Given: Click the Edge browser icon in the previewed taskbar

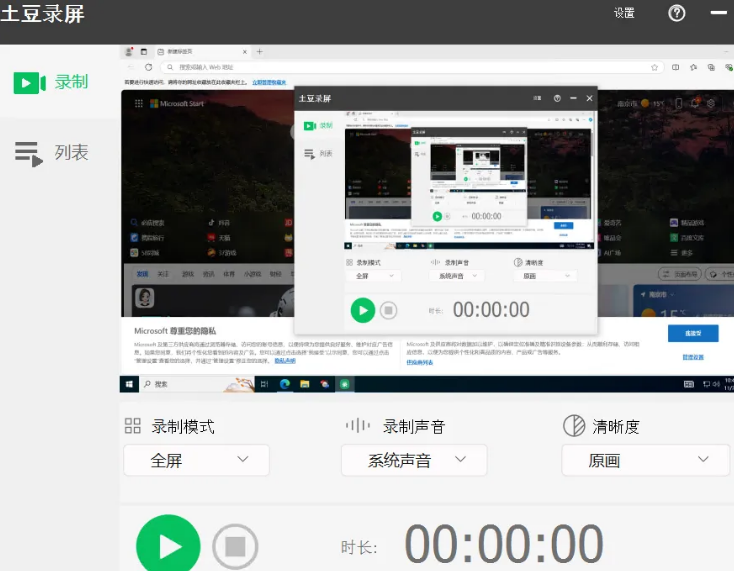Looking at the screenshot, I should [x=285, y=384].
